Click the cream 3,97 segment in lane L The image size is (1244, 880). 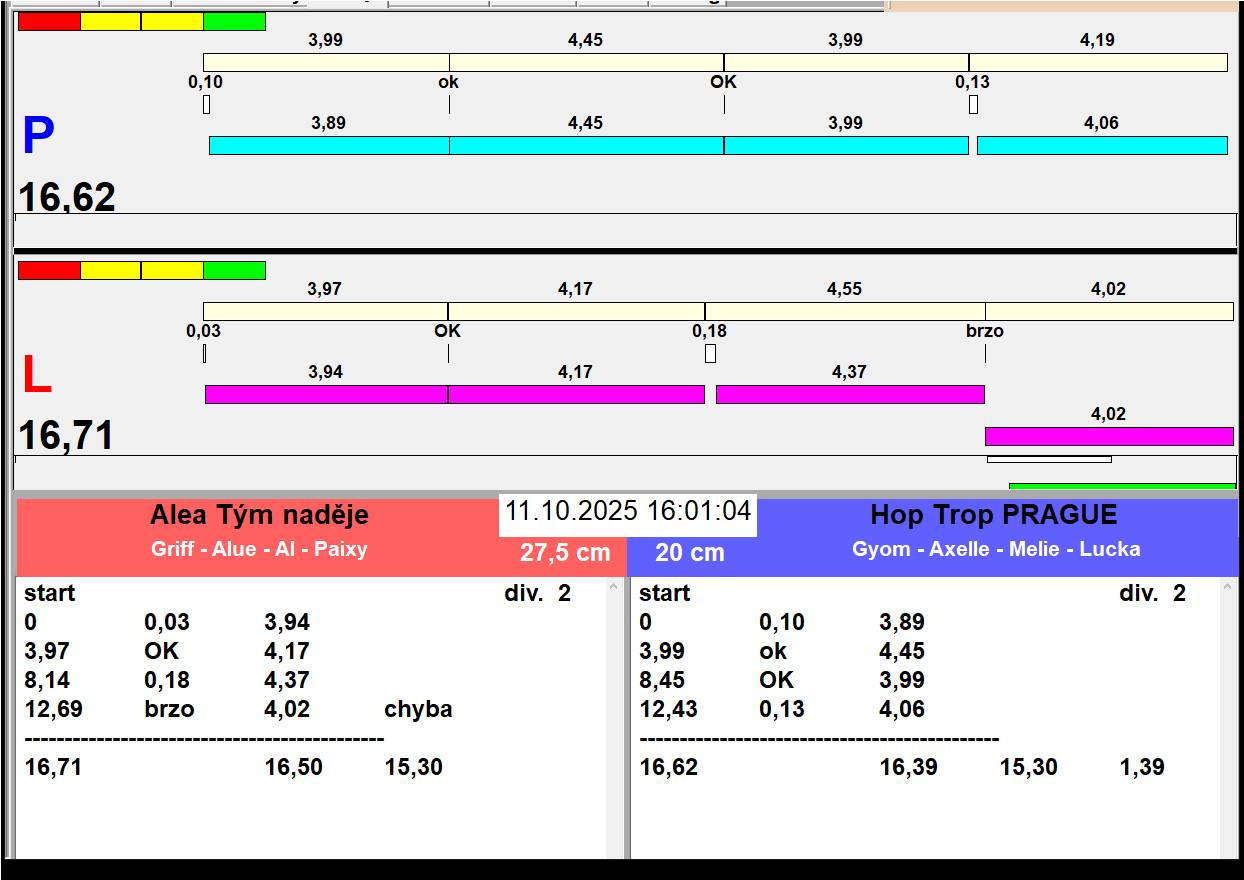[325, 311]
